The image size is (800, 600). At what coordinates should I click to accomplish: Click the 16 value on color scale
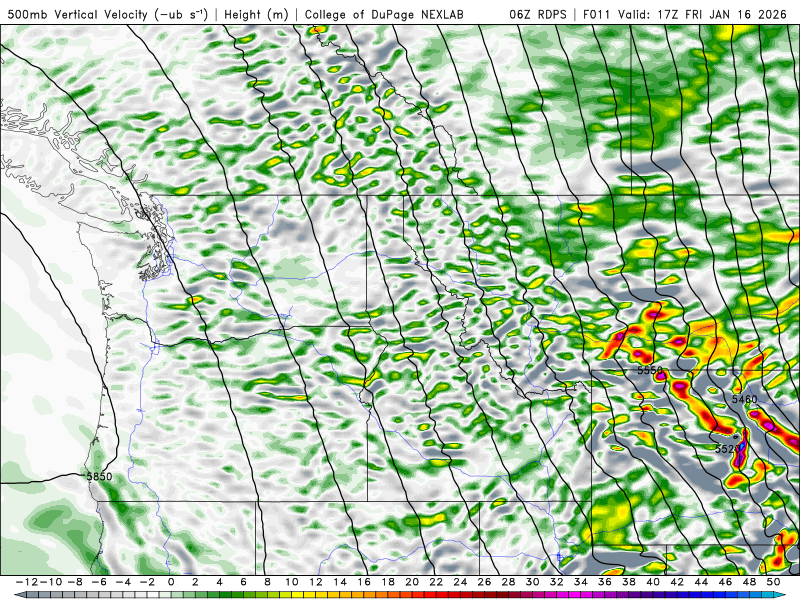pos(364,582)
